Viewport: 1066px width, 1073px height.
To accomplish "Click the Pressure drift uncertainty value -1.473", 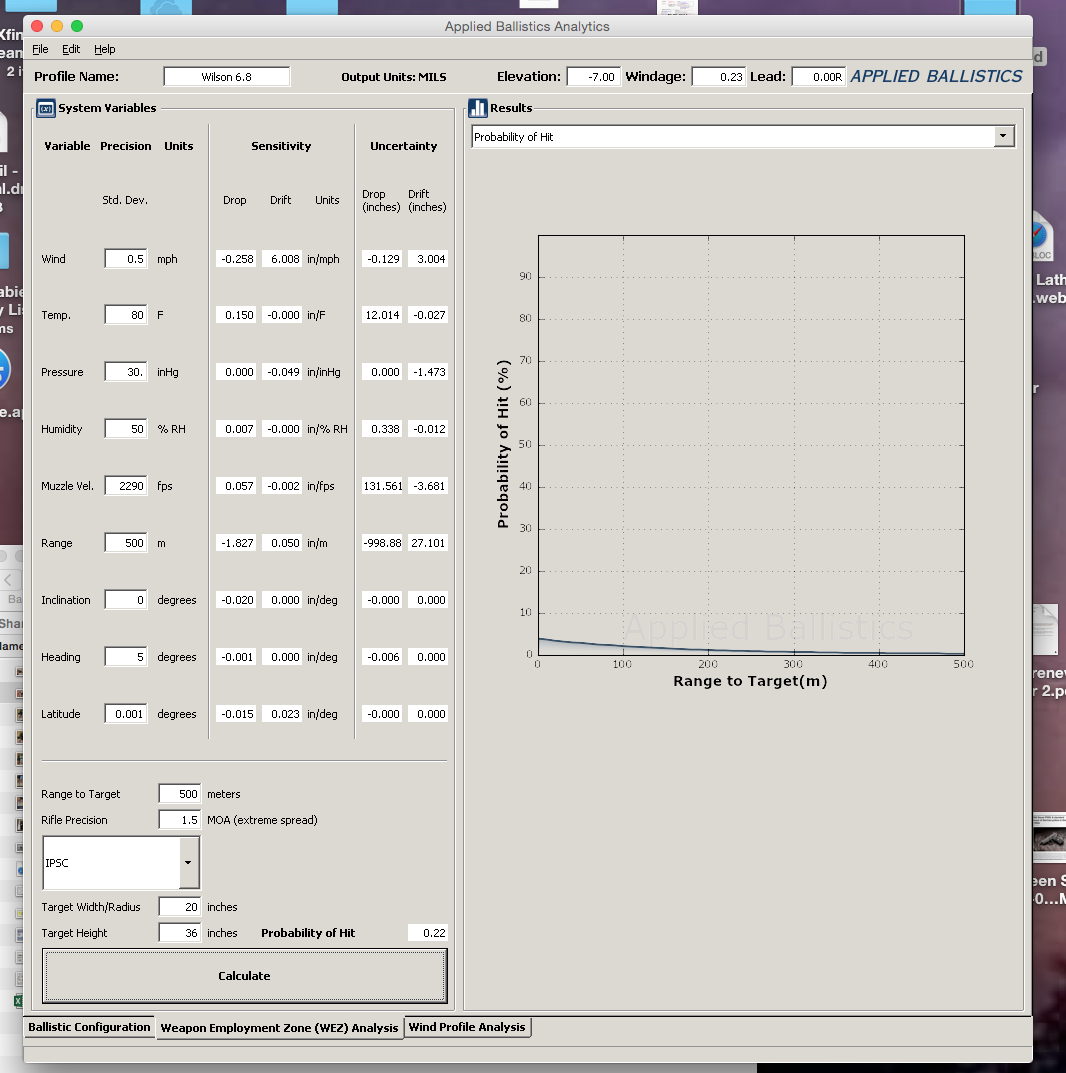I will (428, 372).
